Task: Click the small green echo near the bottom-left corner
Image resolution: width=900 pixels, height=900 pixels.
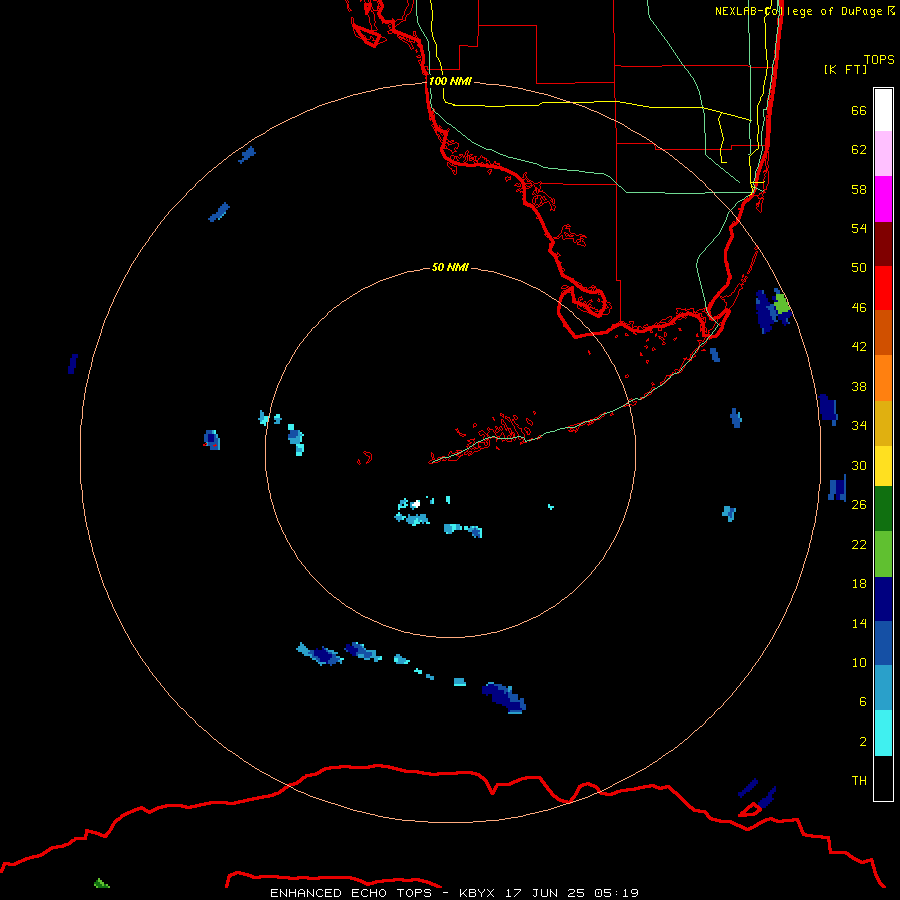Action: pos(101,883)
